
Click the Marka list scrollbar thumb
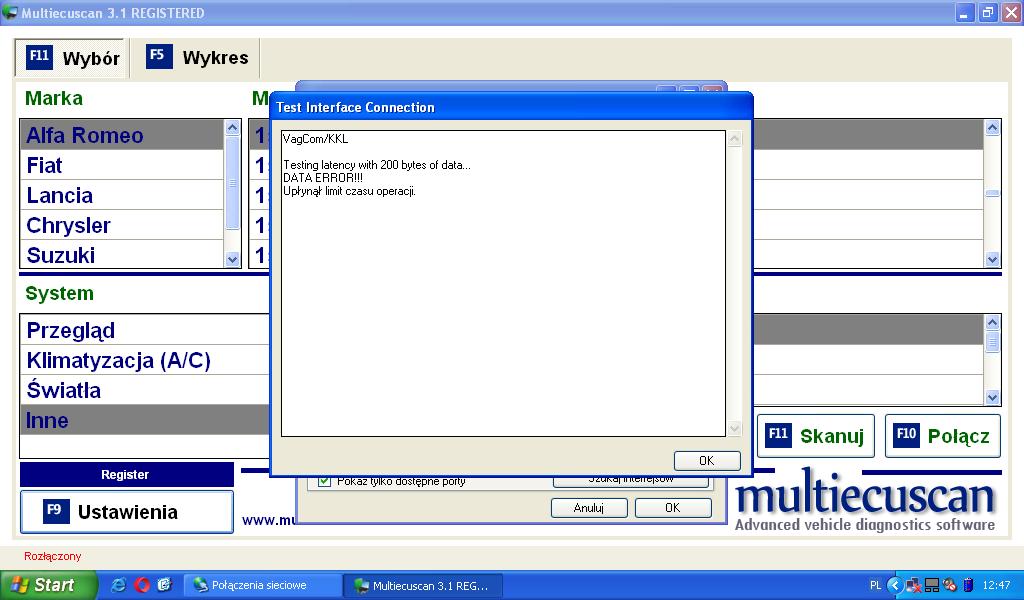click(x=232, y=183)
